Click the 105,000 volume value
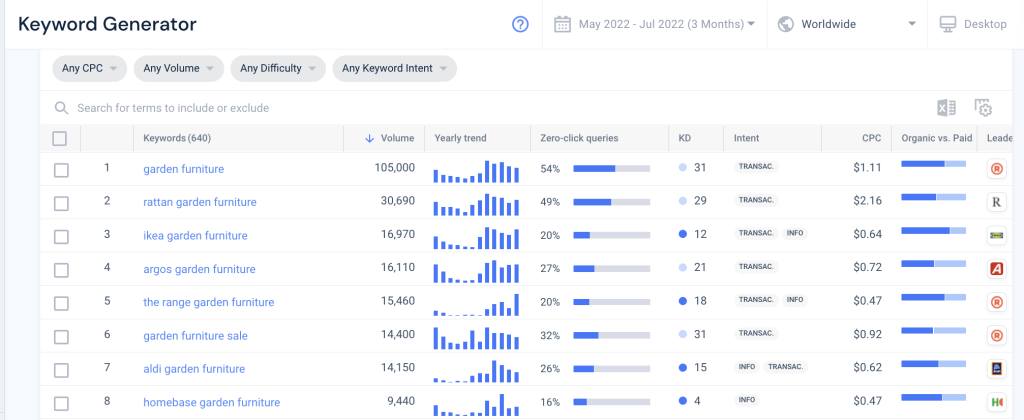This screenshot has height=420, width=1024. point(394,168)
